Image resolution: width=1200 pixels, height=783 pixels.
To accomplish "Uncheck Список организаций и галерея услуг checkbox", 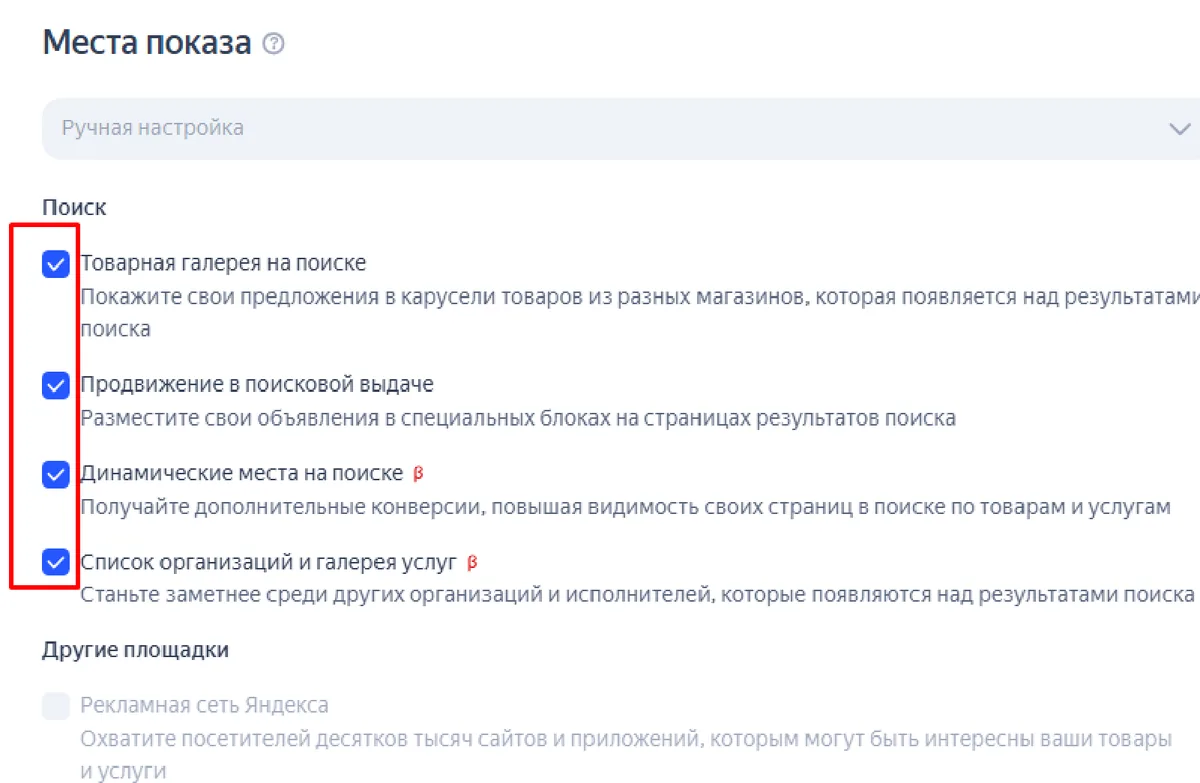I will coord(56,562).
